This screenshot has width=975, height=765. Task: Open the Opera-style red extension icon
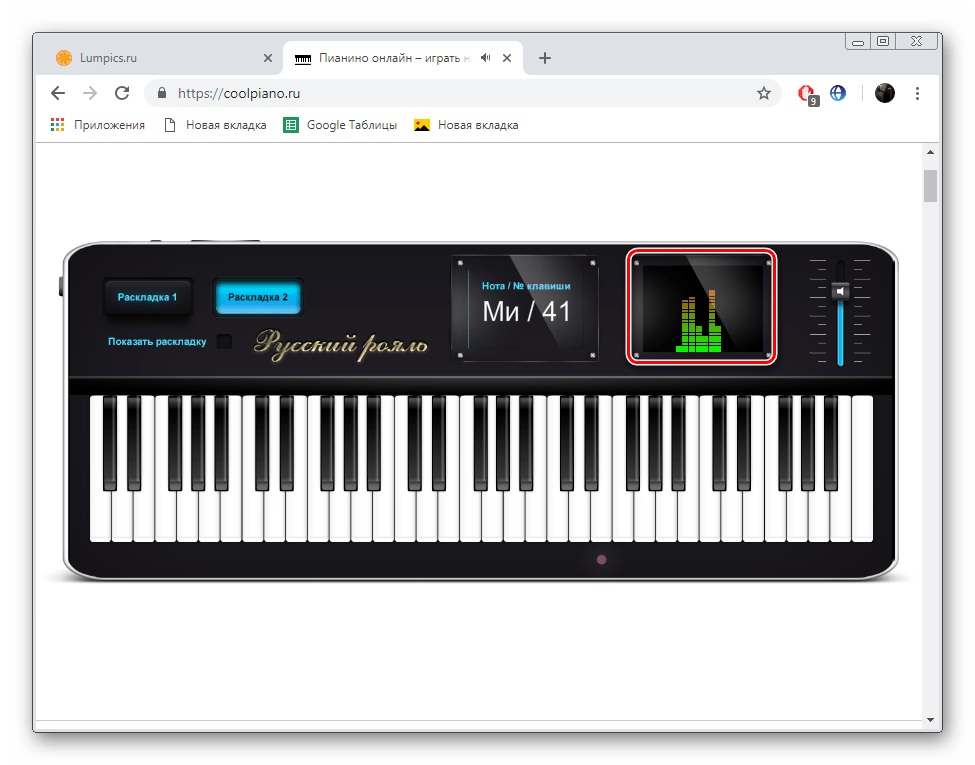(x=807, y=94)
